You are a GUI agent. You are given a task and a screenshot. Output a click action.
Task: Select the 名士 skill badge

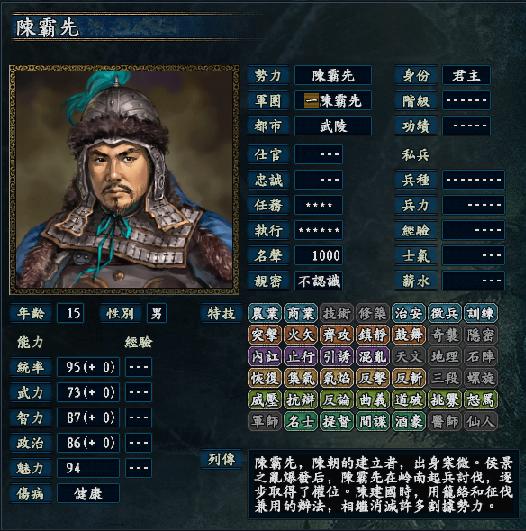pyautogui.click(x=301, y=422)
